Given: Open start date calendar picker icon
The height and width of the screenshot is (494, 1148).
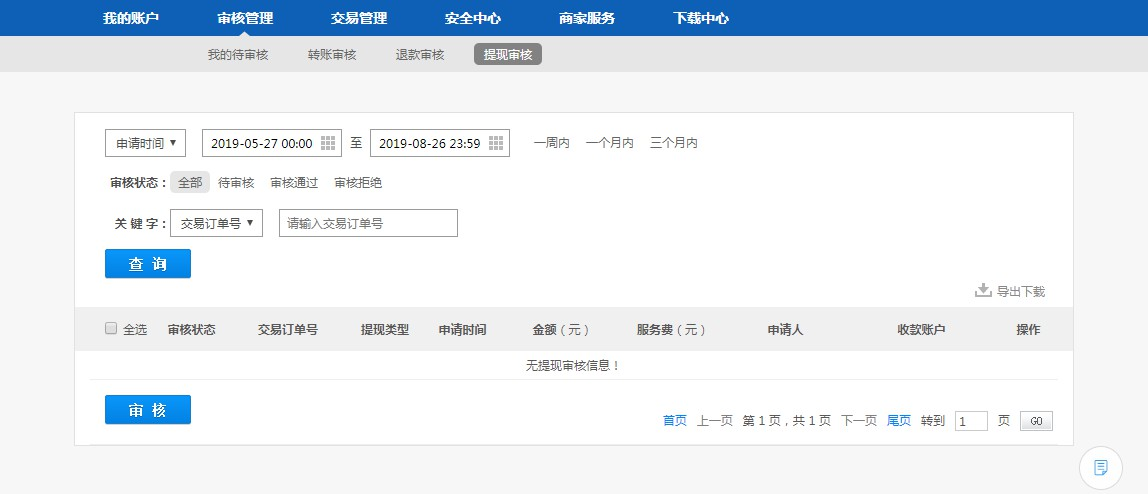Looking at the screenshot, I should (328, 143).
